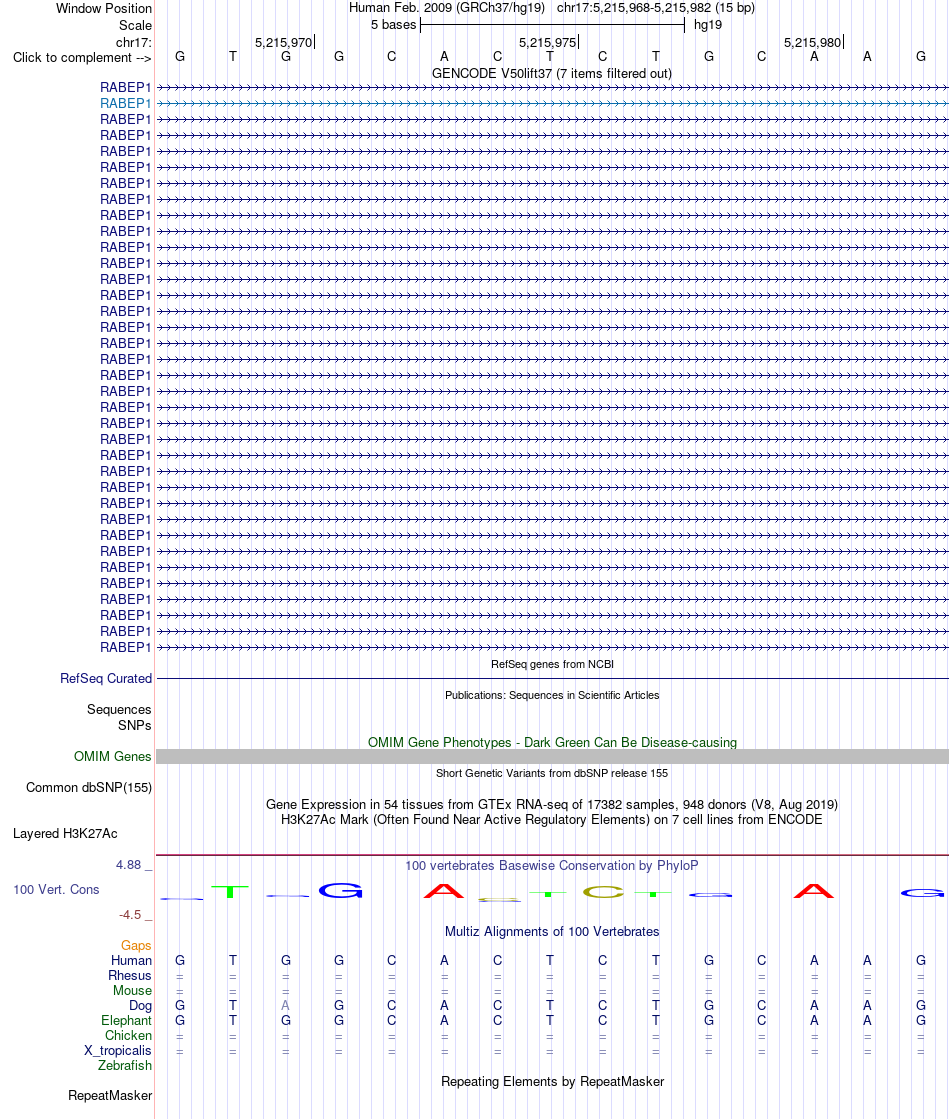Select the Human species row label
950x1119 pixels.
131,961
